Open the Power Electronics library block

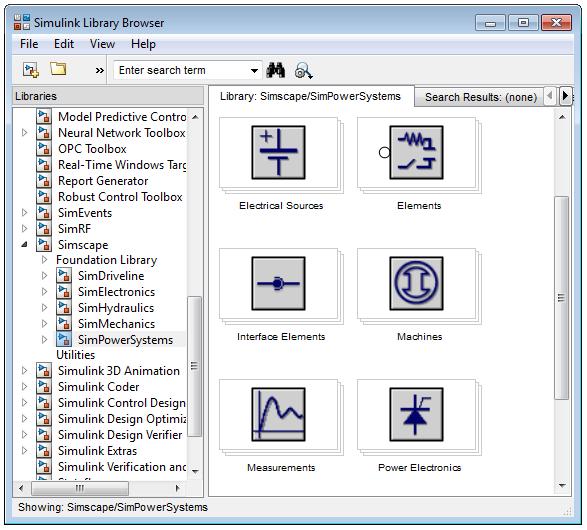416,414
